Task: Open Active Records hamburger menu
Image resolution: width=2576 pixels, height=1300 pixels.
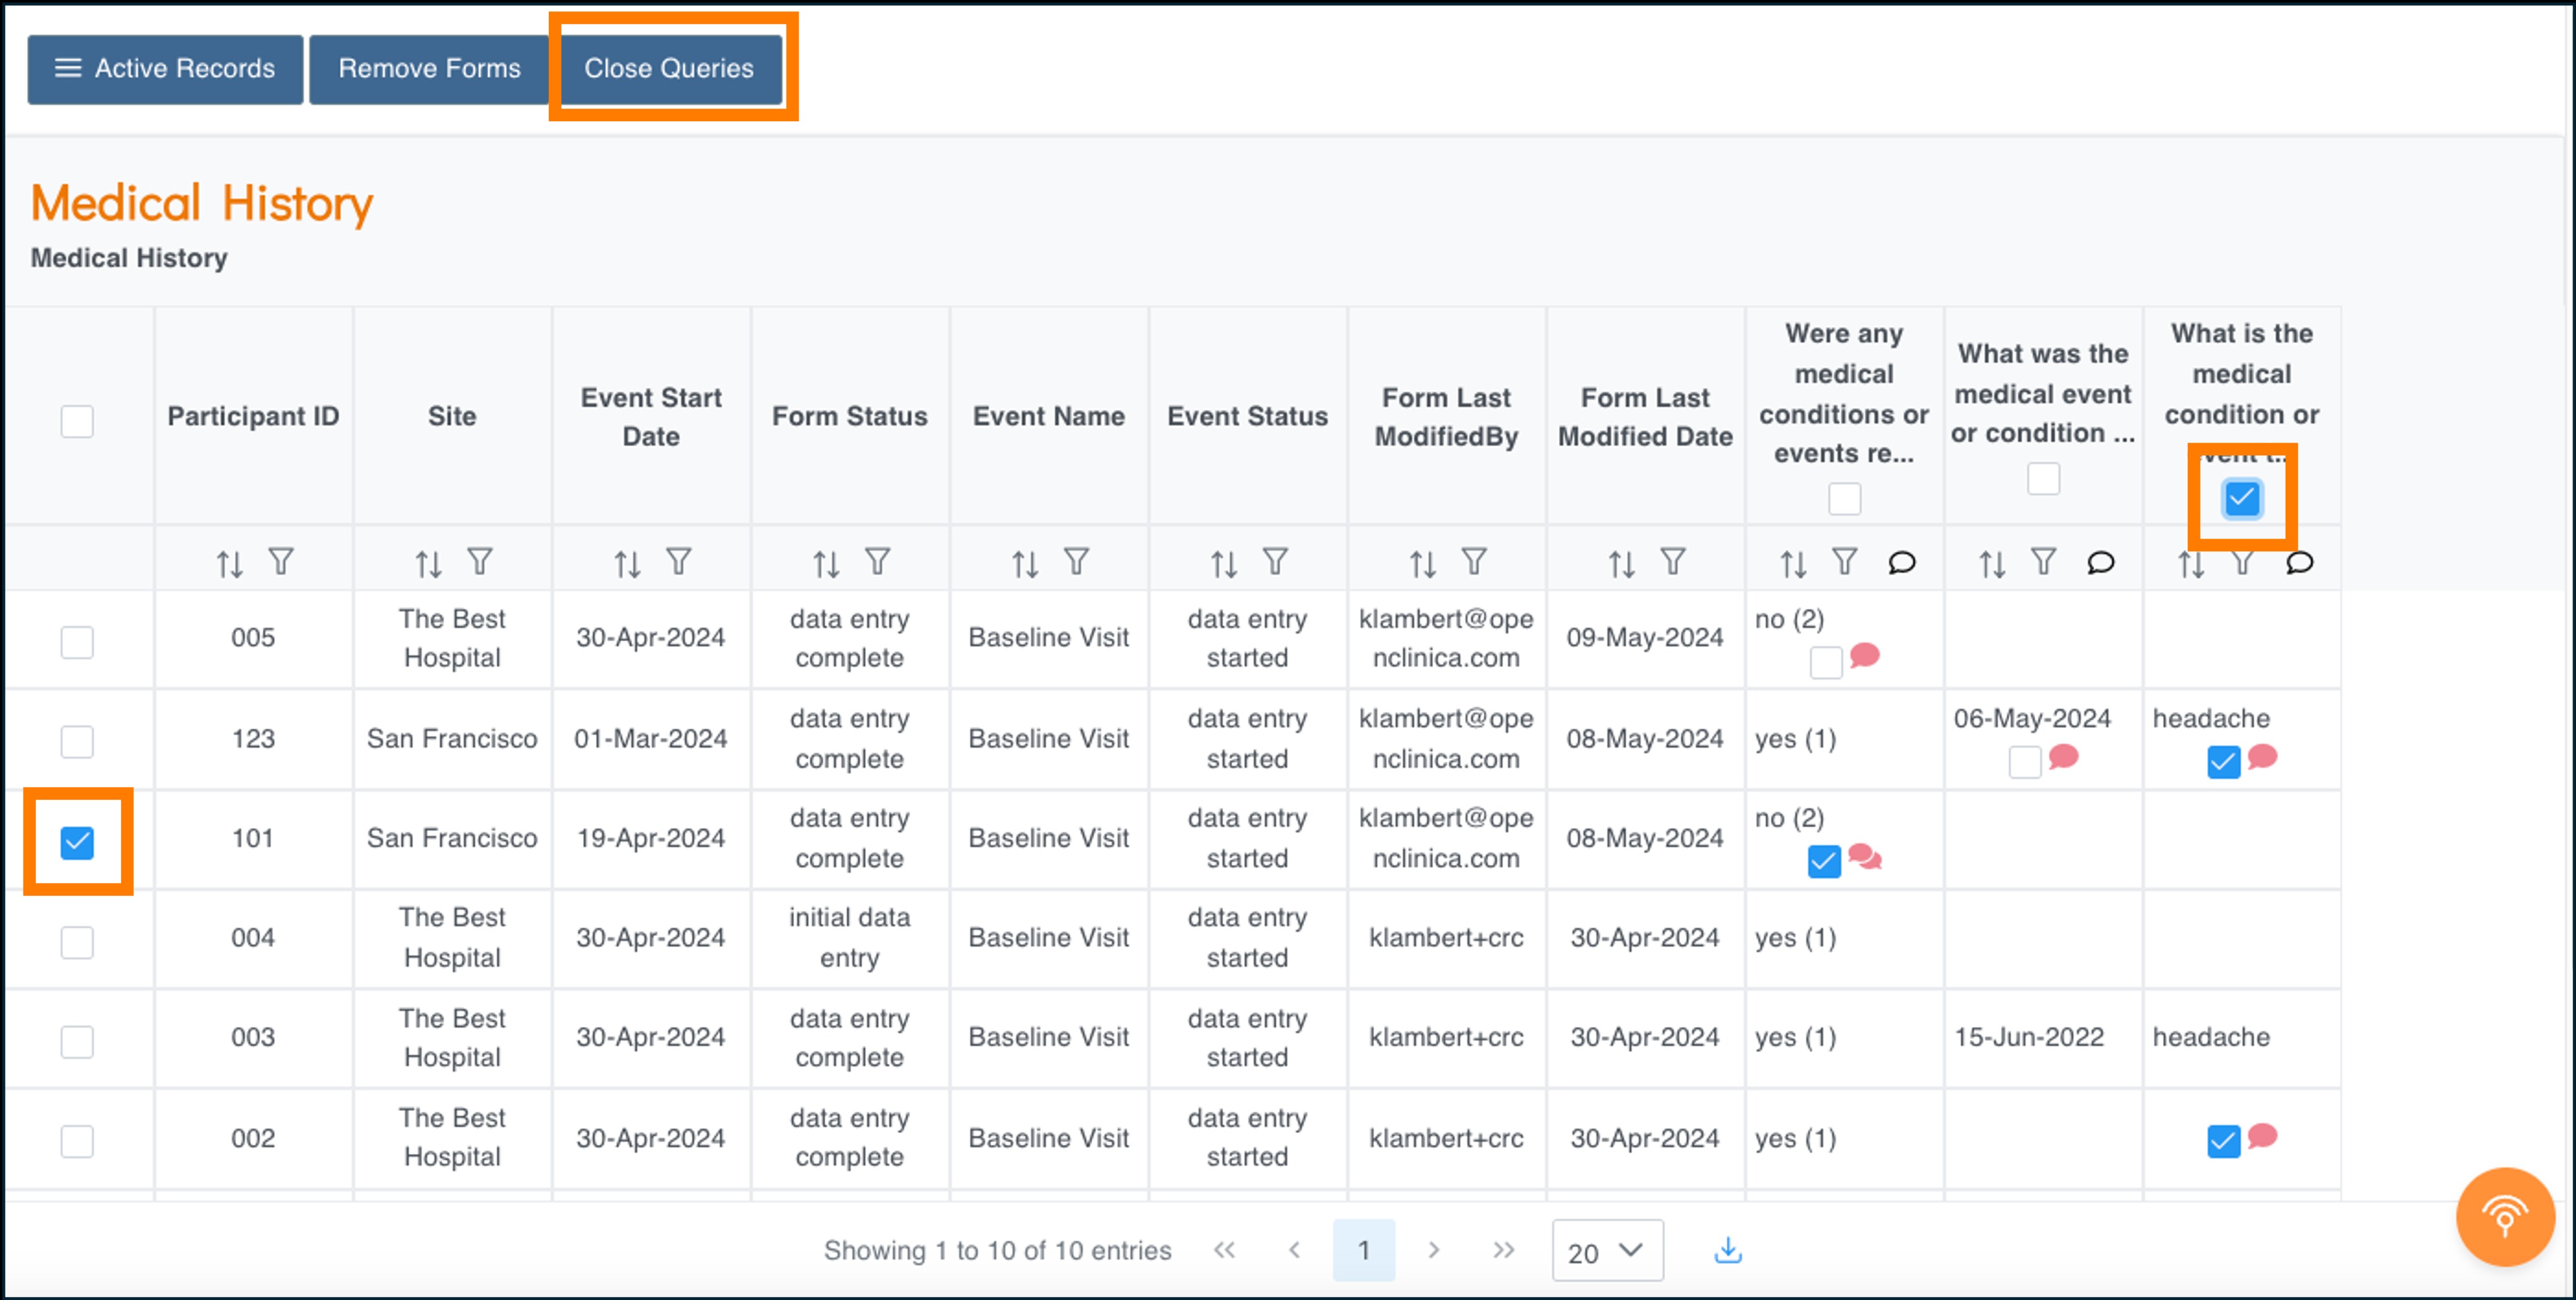Action: 165,69
